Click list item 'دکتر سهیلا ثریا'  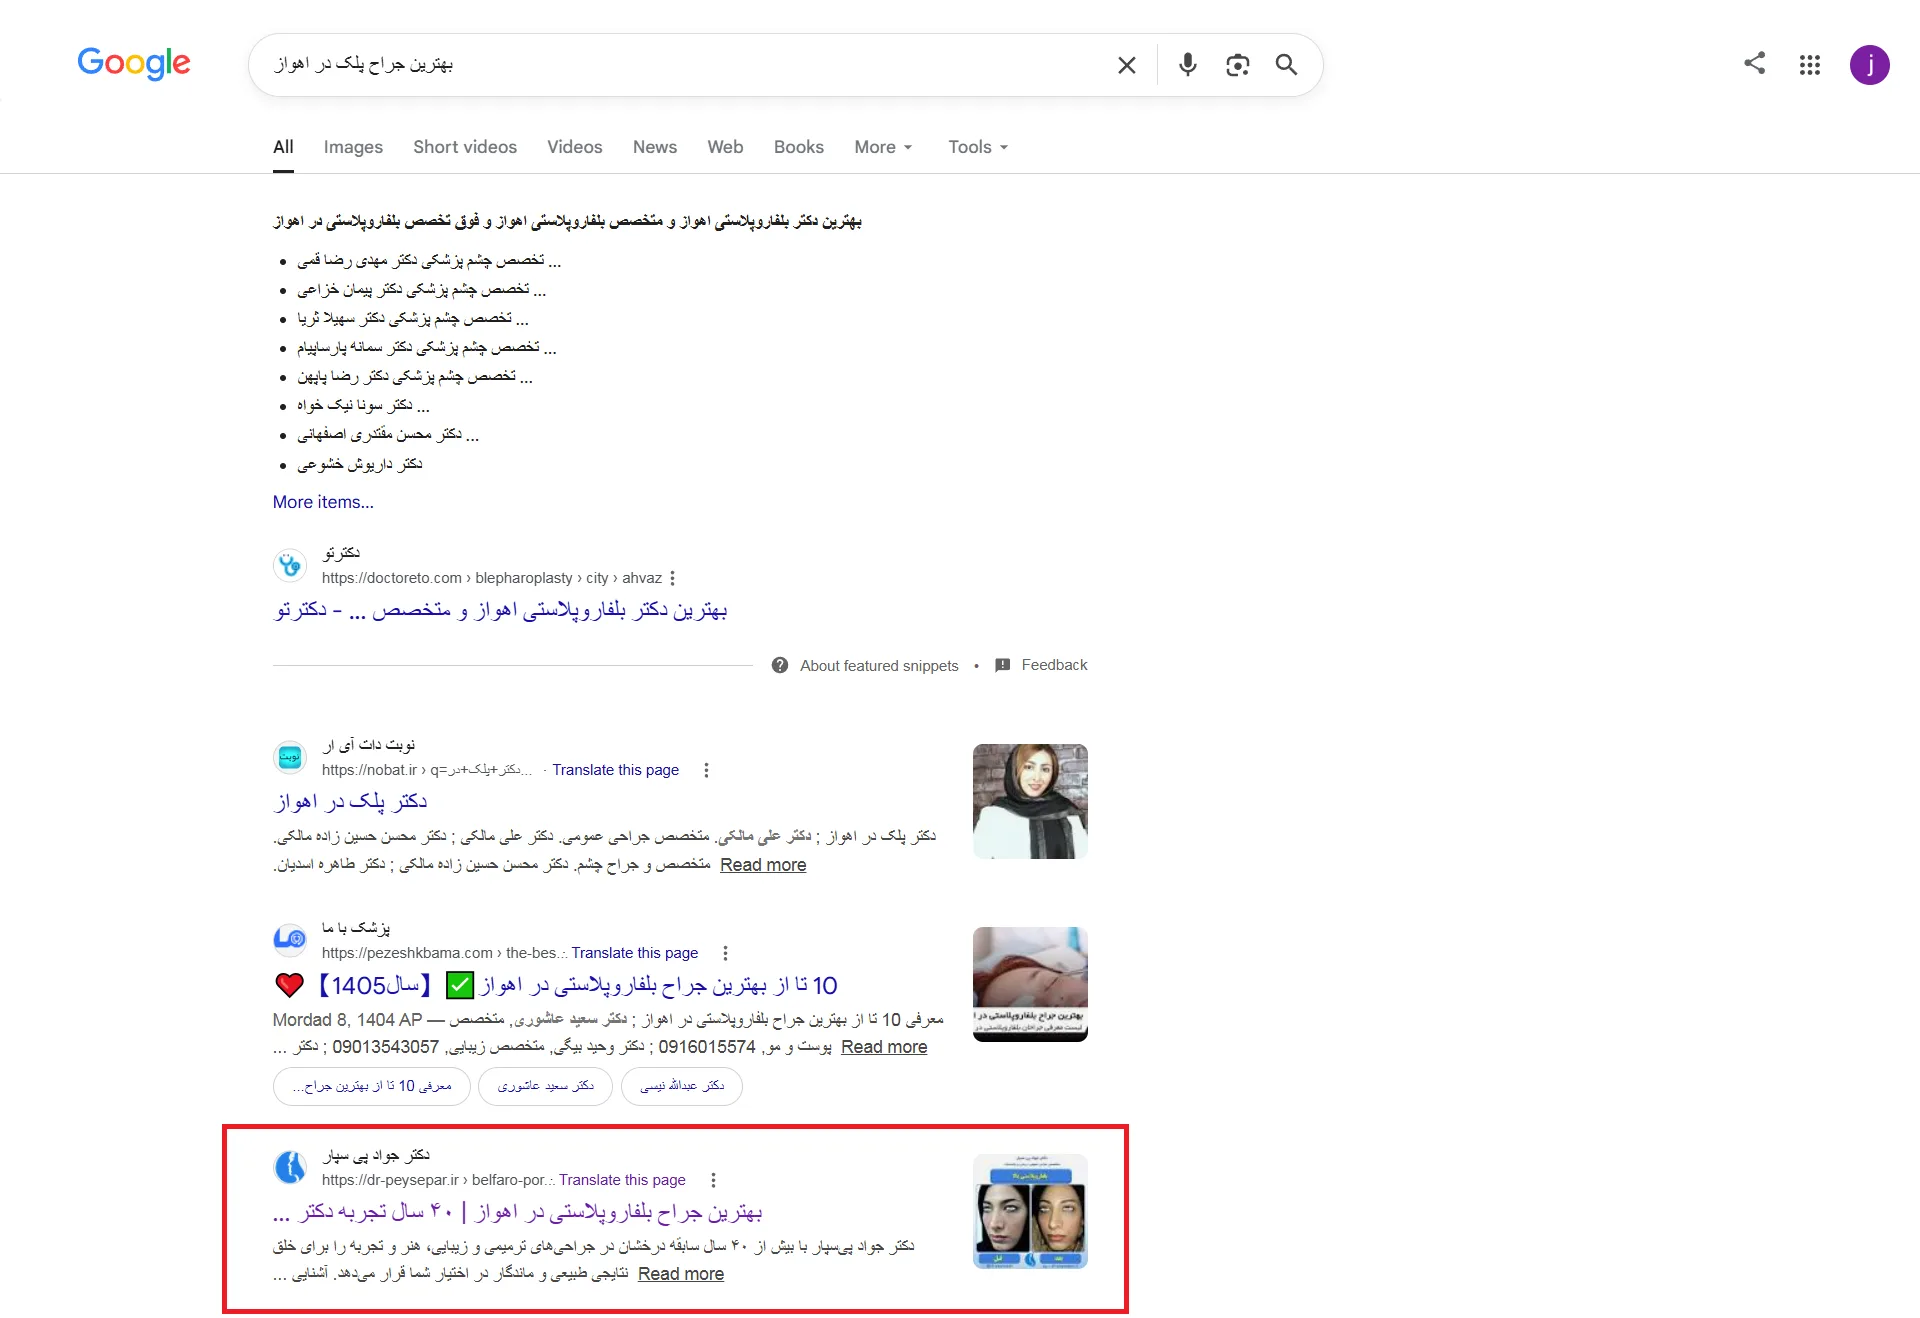click(413, 318)
